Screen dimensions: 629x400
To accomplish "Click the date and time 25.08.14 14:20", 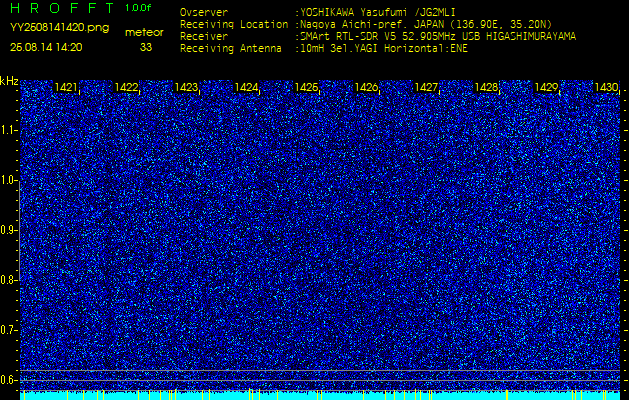I will [x=46, y=47].
